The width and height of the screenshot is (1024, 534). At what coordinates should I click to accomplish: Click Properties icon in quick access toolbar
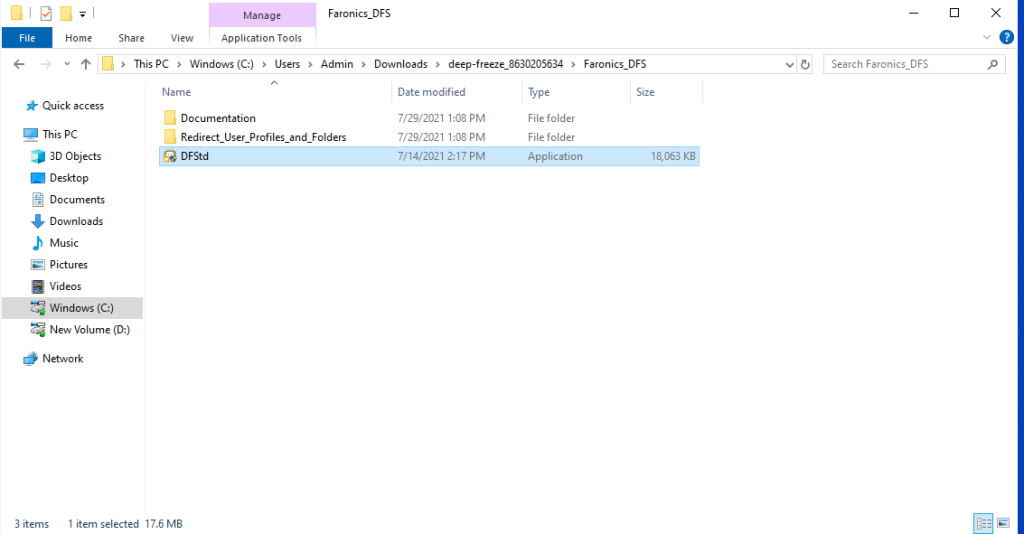pyautogui.click(x=45, y=13)
